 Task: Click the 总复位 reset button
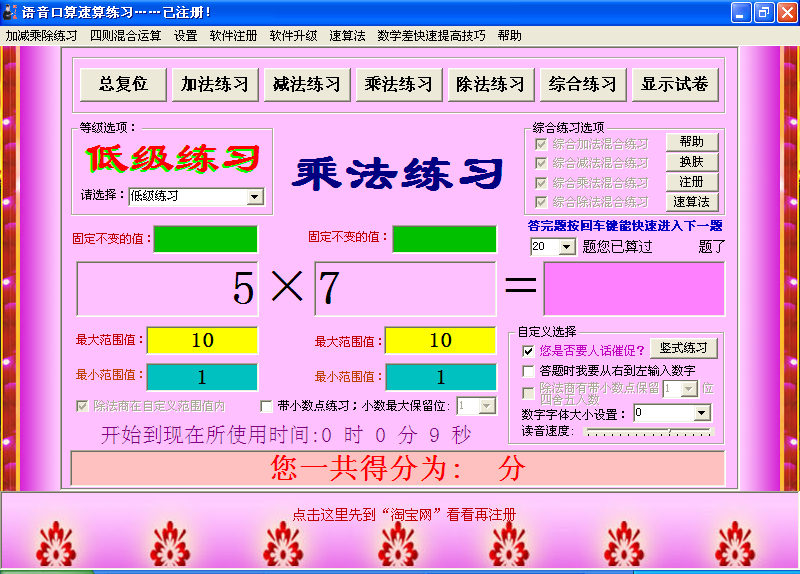pos(123,84)
